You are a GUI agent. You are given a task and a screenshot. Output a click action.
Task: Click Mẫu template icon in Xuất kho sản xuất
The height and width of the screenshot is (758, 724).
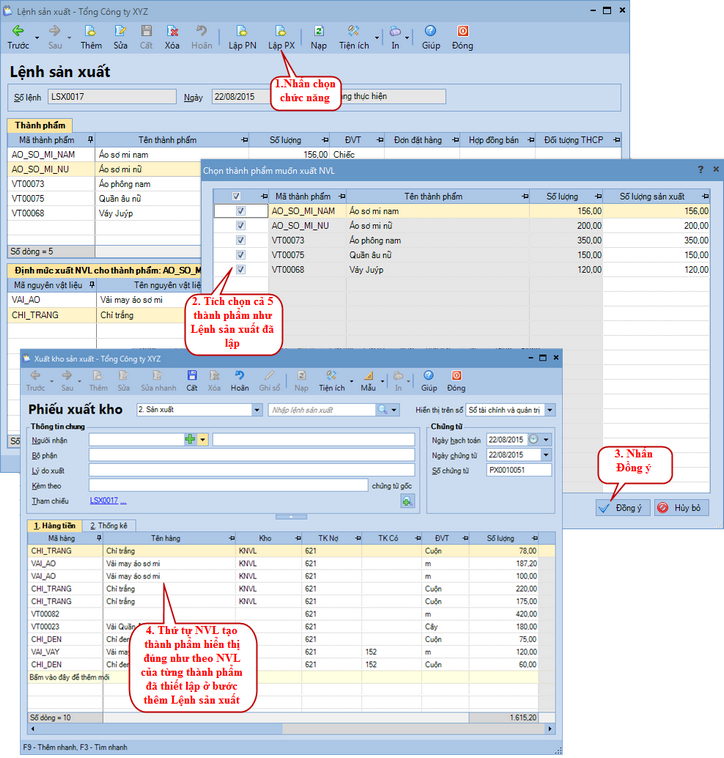pyautogui.click(x=368, y=376)
